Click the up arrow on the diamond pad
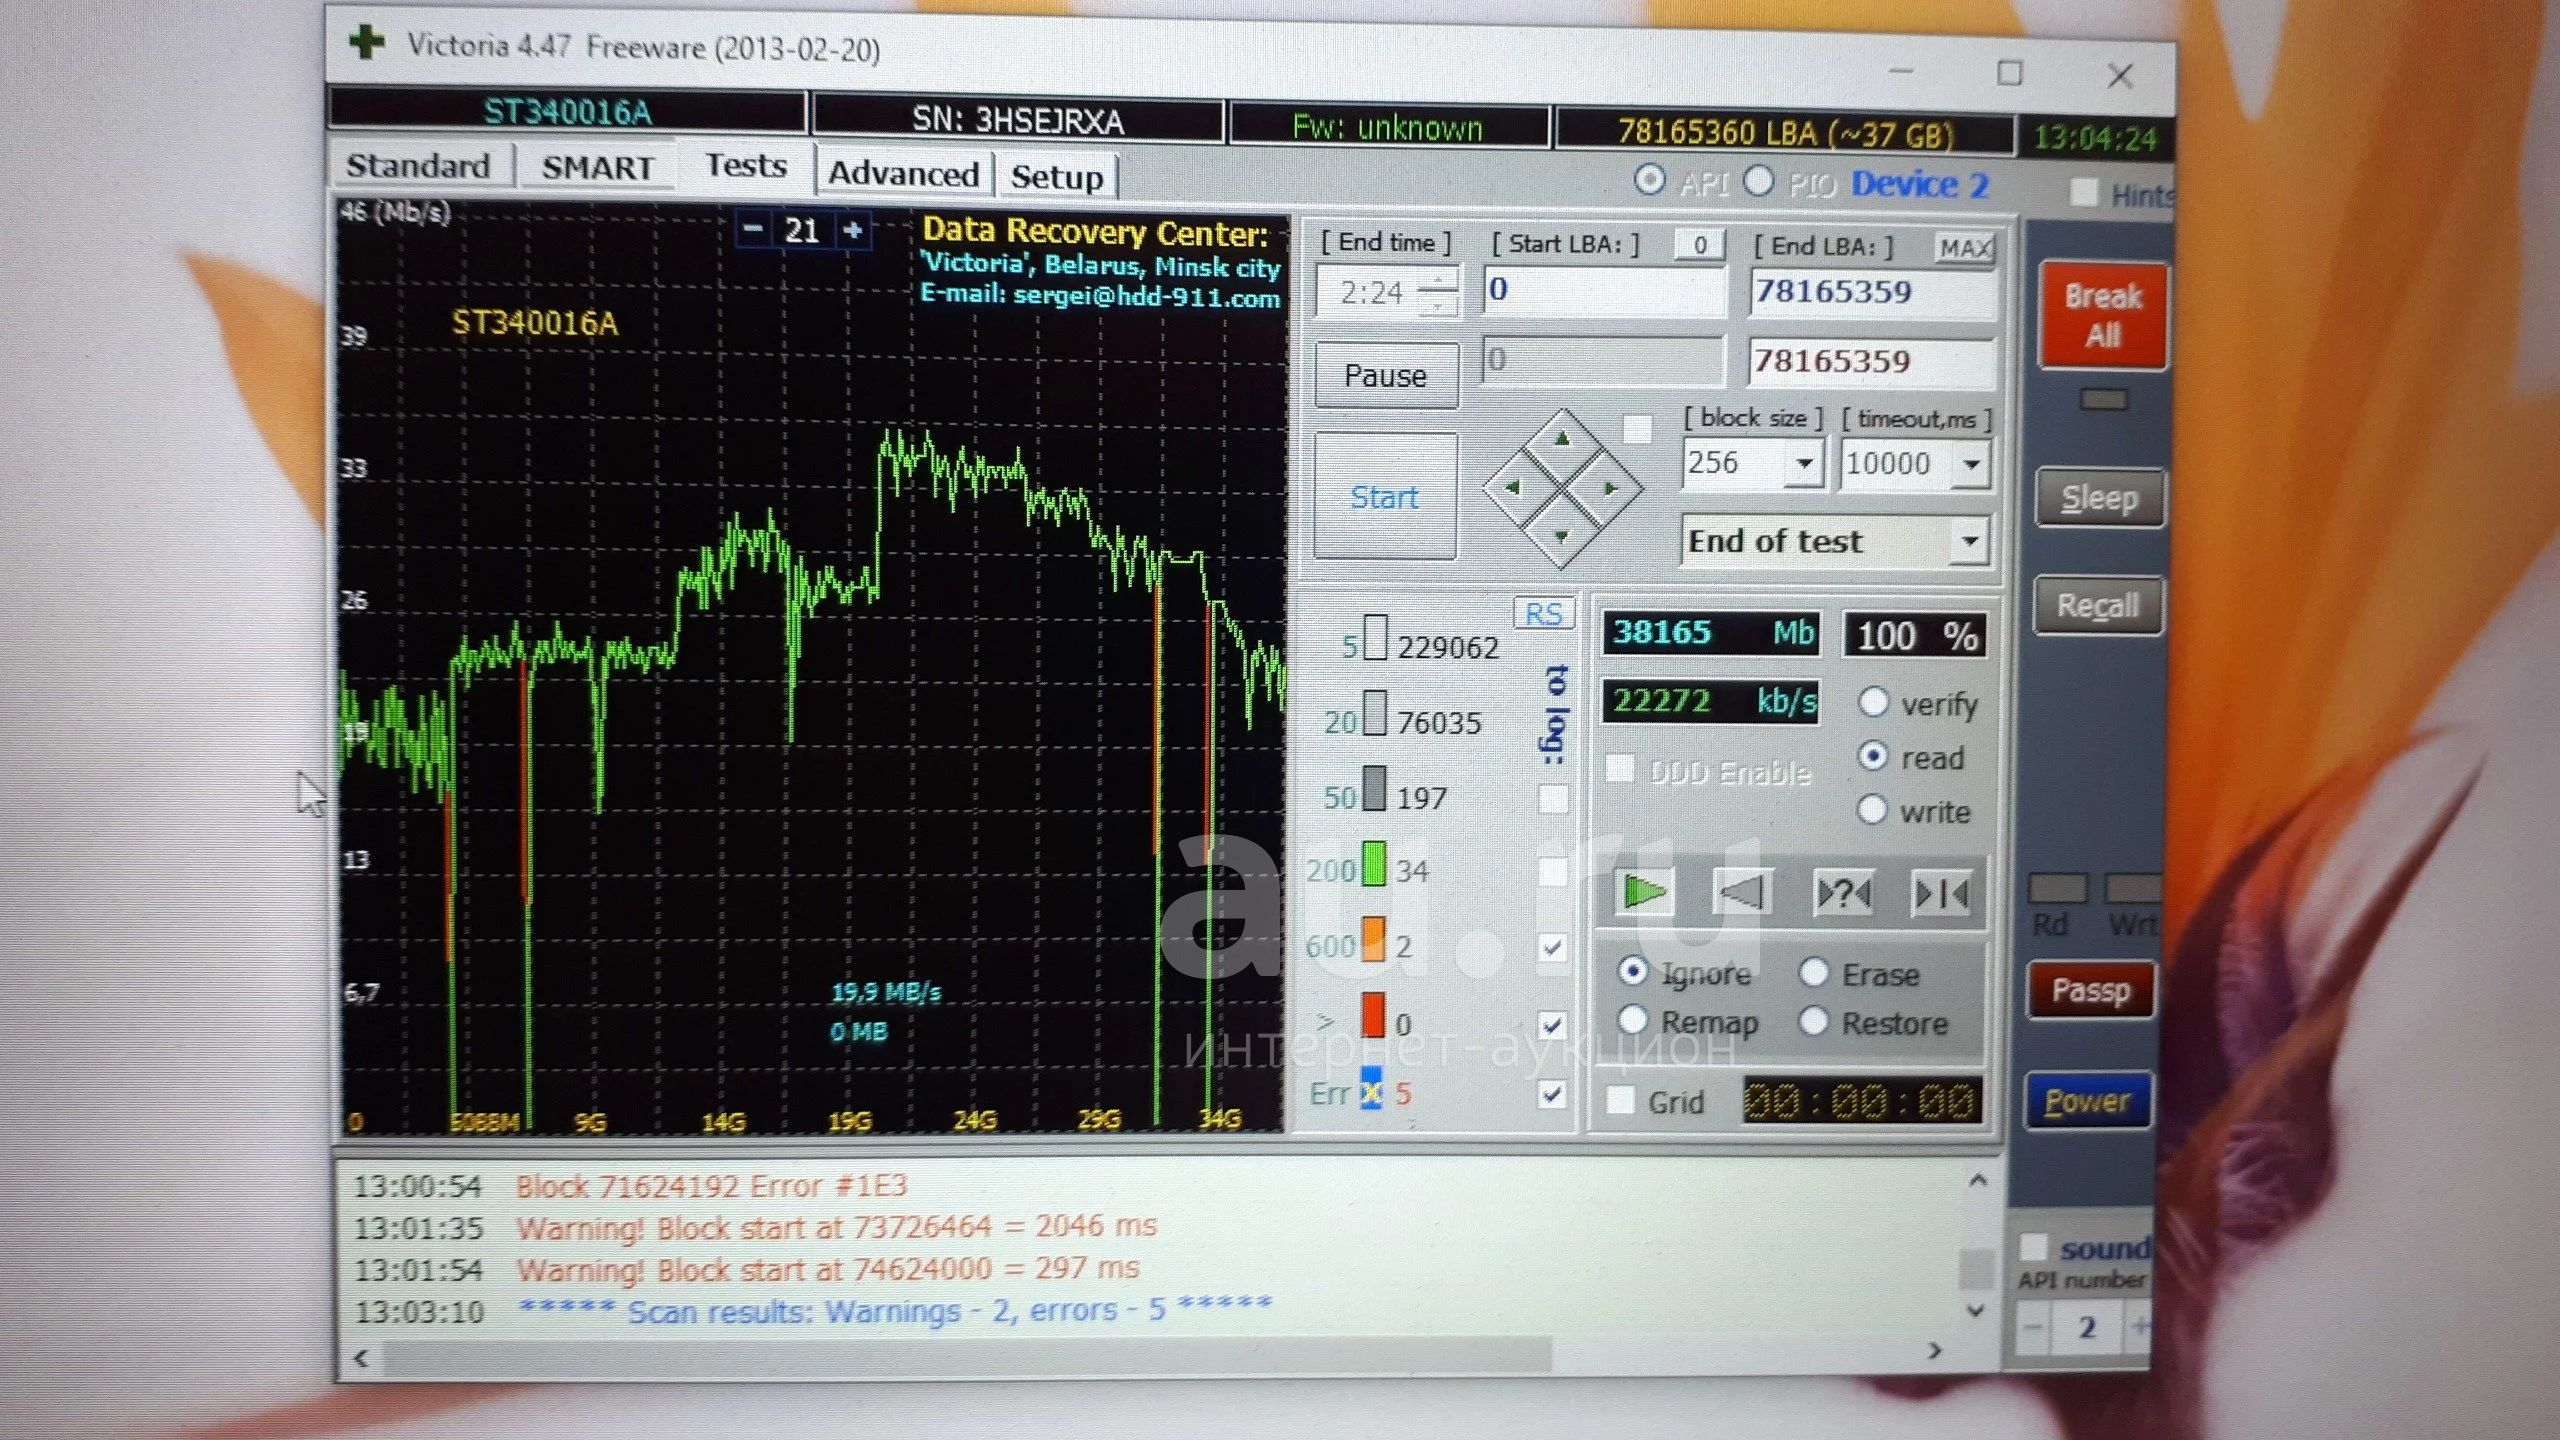The height and width of the screenshot is (1440, 2560). tap(1563, 439)
